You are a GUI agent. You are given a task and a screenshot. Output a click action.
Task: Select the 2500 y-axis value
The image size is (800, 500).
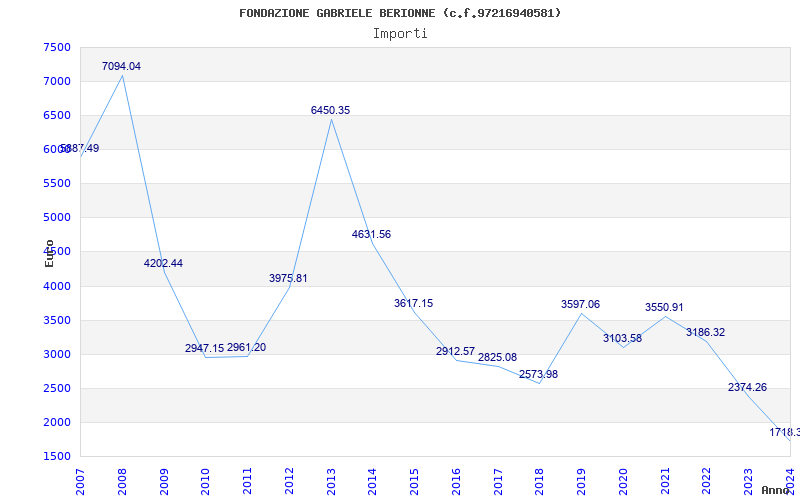[x=57, y=388]
